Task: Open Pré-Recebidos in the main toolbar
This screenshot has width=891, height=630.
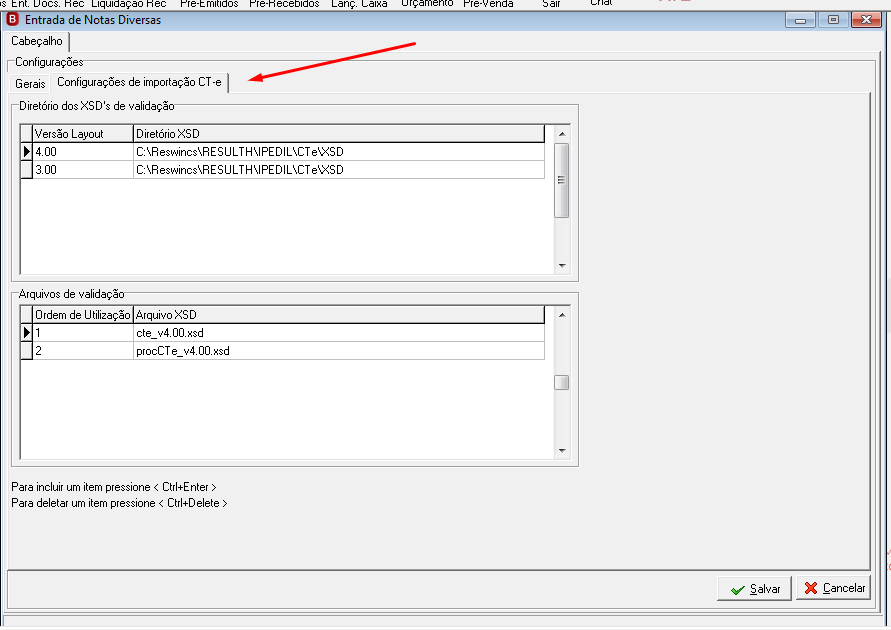Action: pyautogui.click(x=284, y=4)
